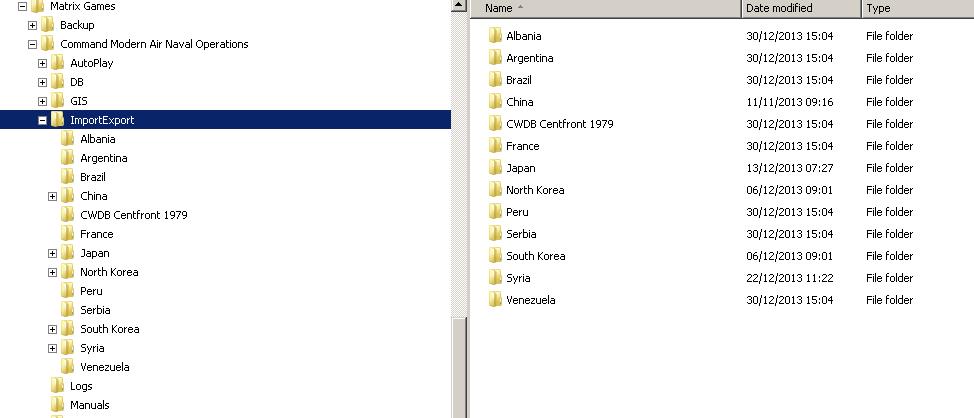Expand the GIS tree node

[x=42, y=101]
